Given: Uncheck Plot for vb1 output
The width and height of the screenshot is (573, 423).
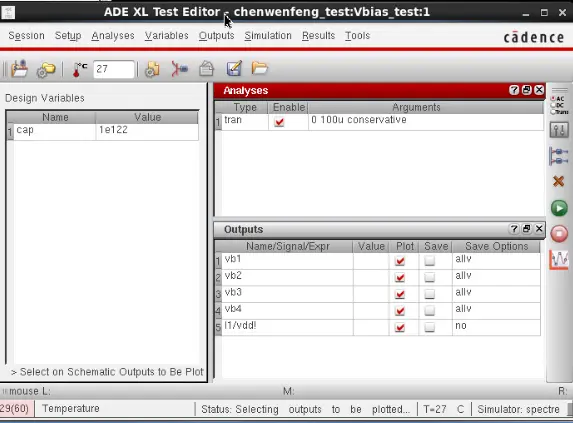Looking at the screenshot, I should pos(400,260).
